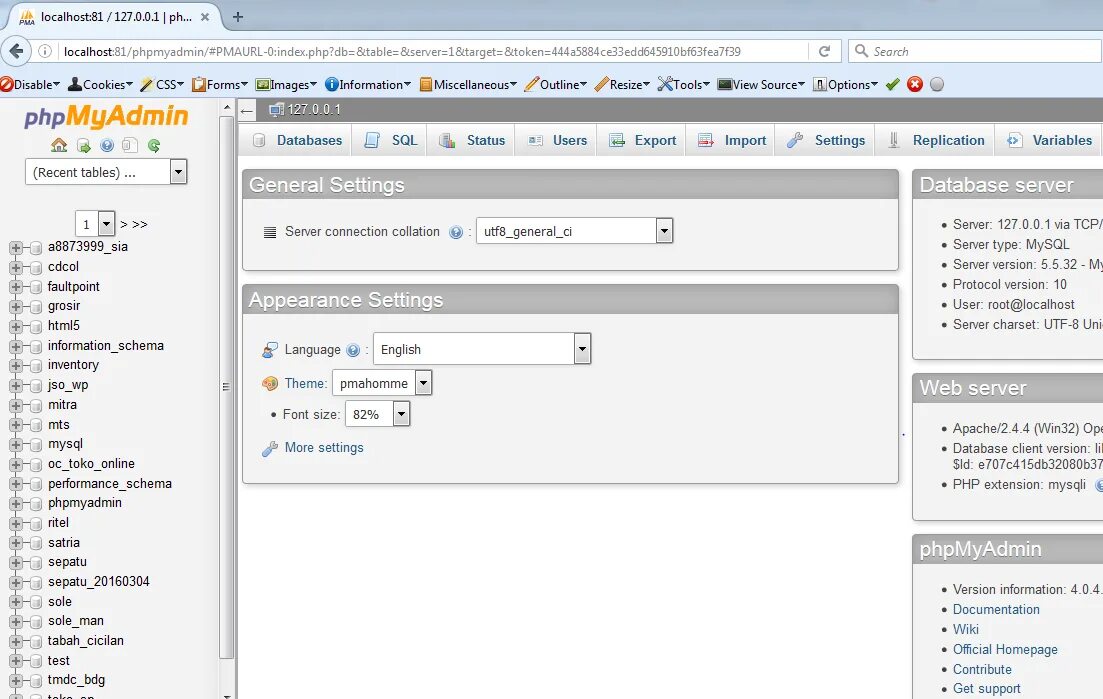Open the CSS menu in developer toolbar
Image resolution: width=1103 pixels, height=699 pixels.
point(162,84)
